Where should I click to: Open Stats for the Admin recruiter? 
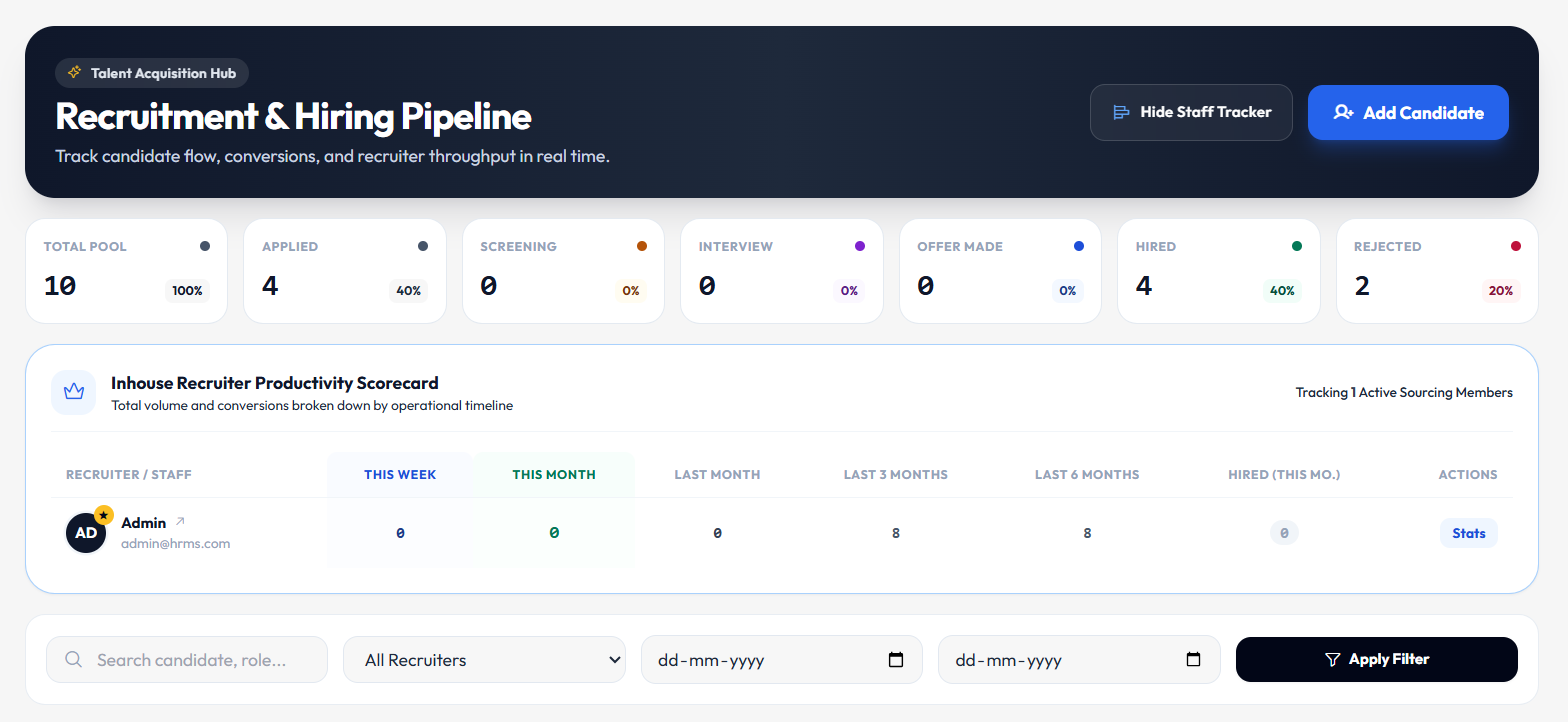click(1469, 533)
